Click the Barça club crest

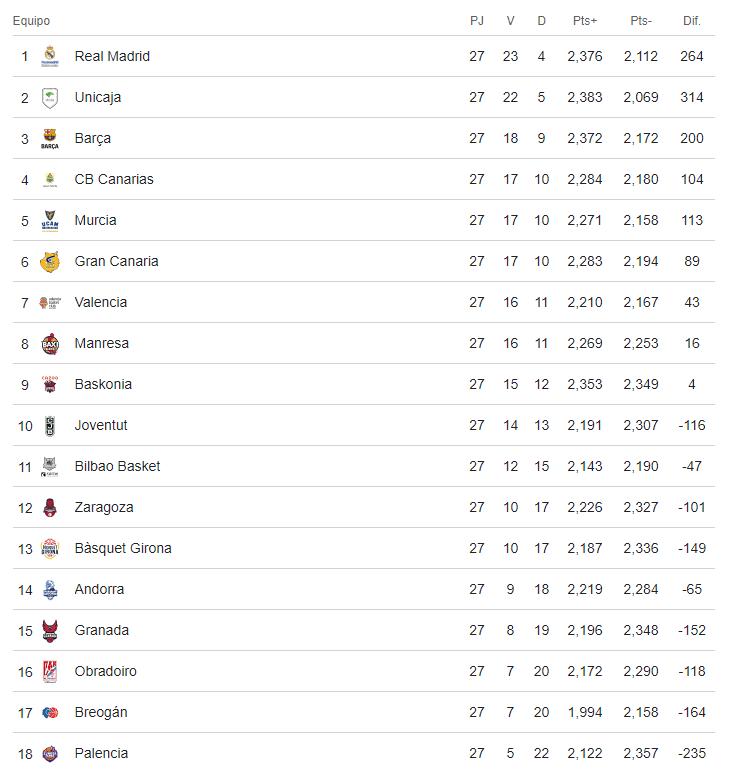(50, 139)
